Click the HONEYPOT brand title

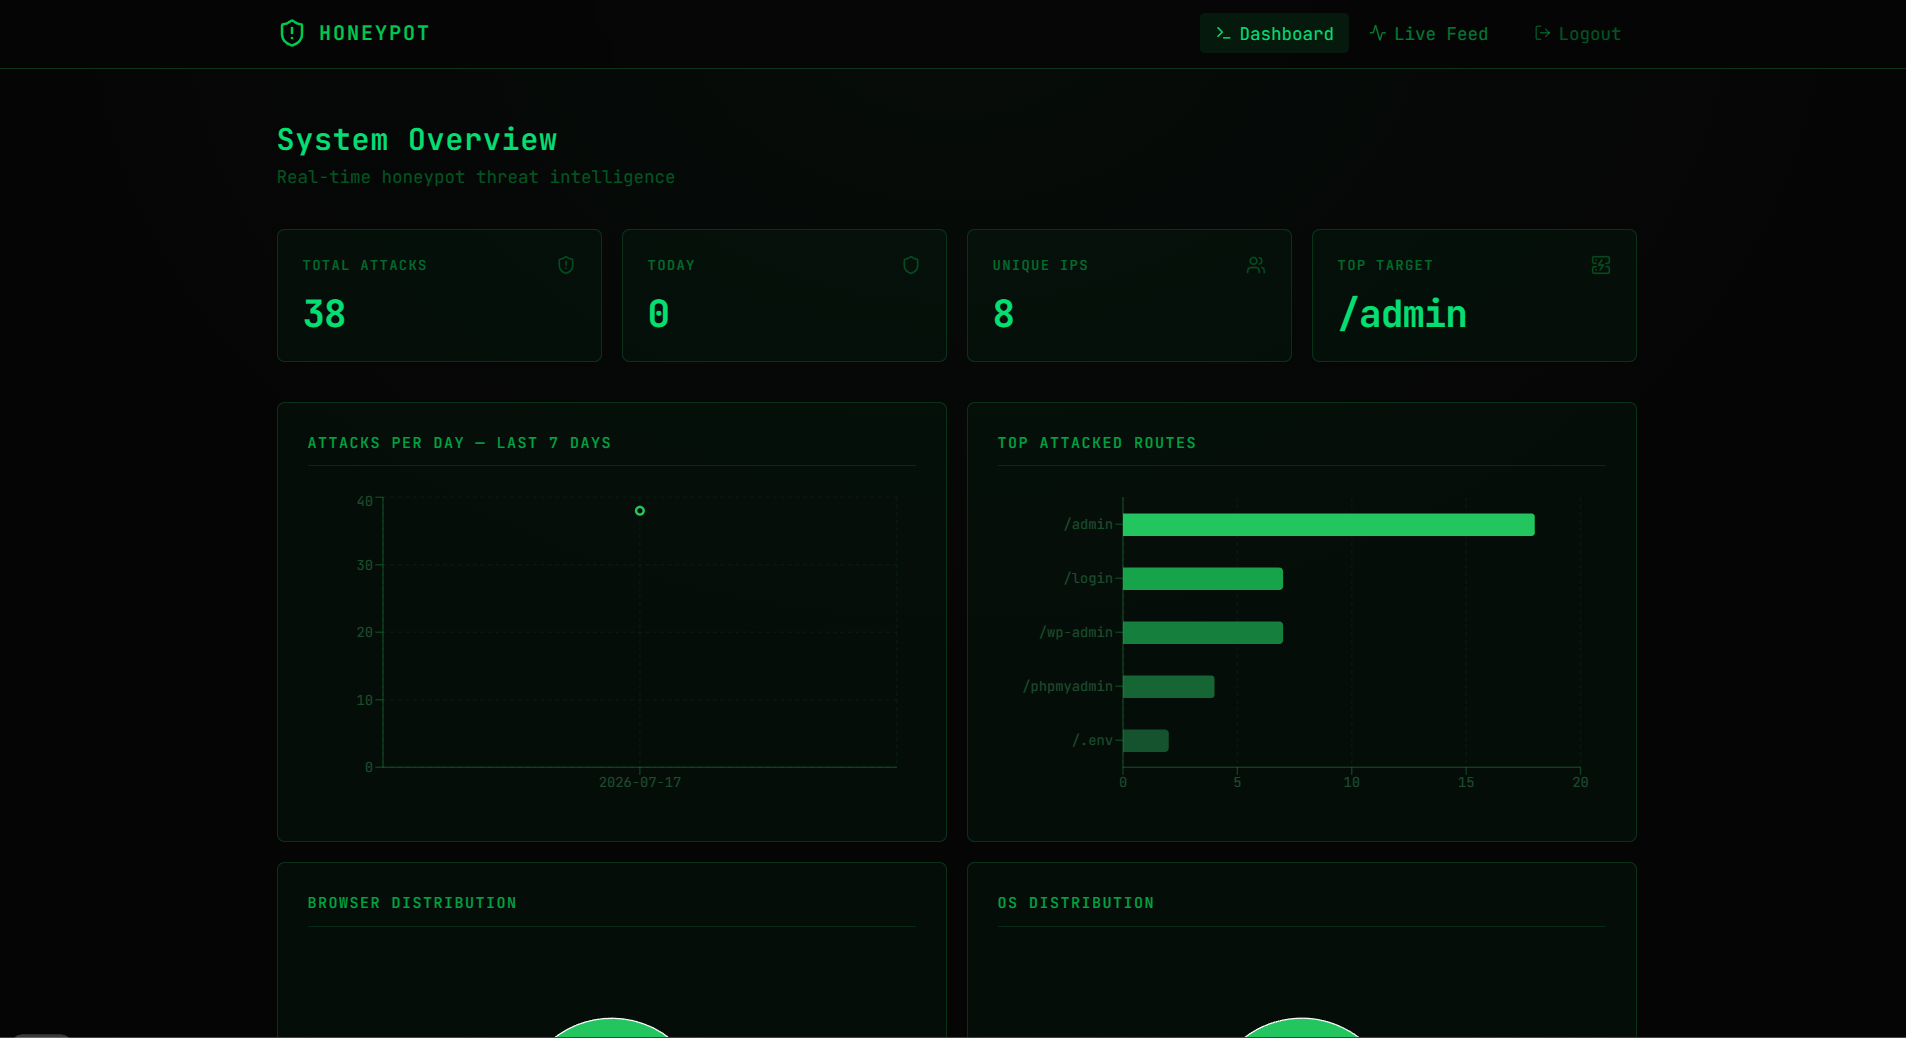tap(374, 33)
